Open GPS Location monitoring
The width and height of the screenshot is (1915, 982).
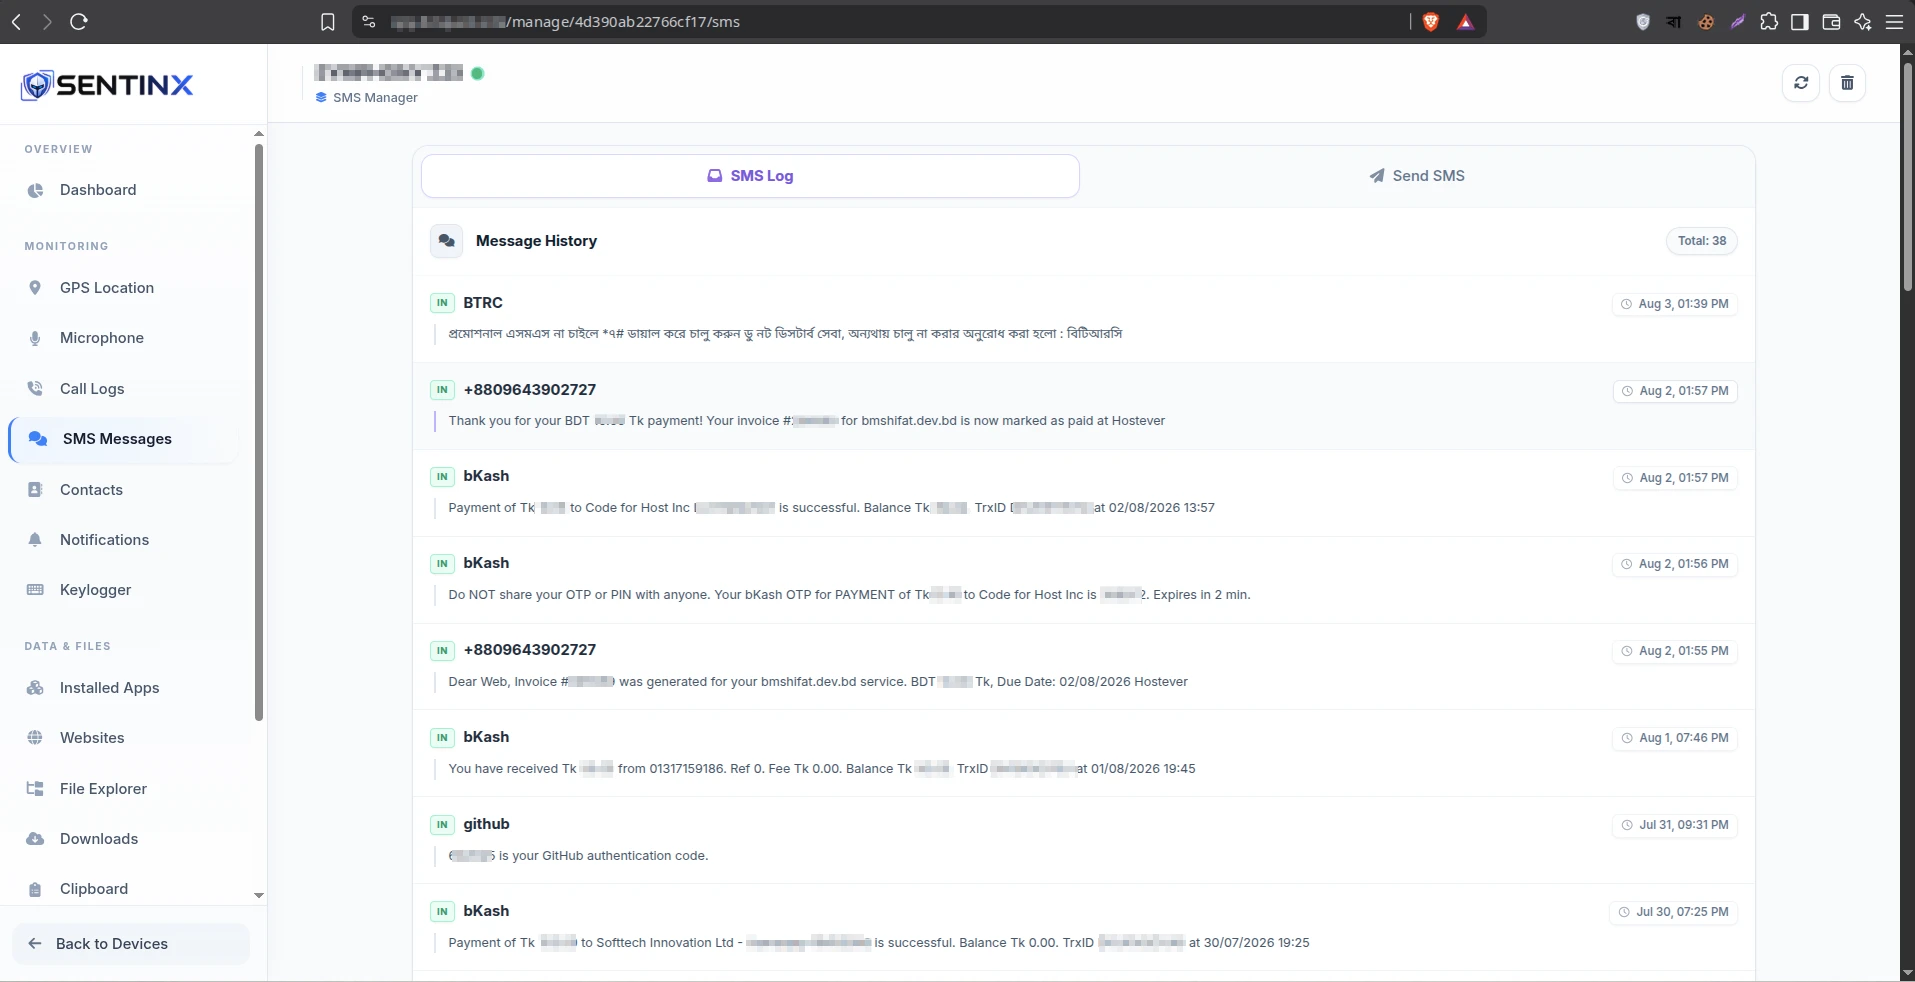(107, 288)
